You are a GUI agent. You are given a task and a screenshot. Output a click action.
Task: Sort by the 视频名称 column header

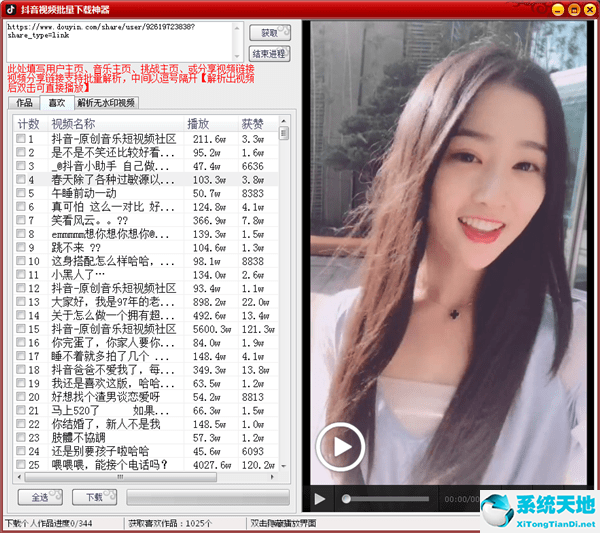coord(115,124)
